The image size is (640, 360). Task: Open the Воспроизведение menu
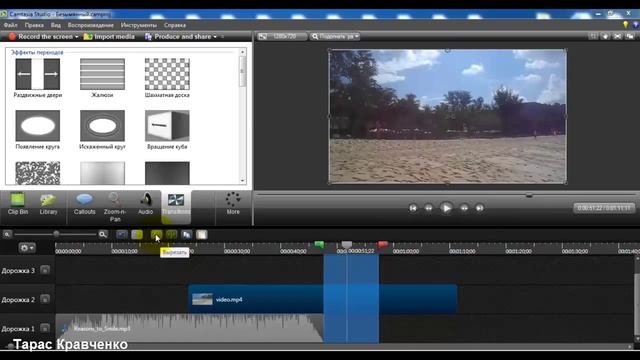(x=91, y=25)
